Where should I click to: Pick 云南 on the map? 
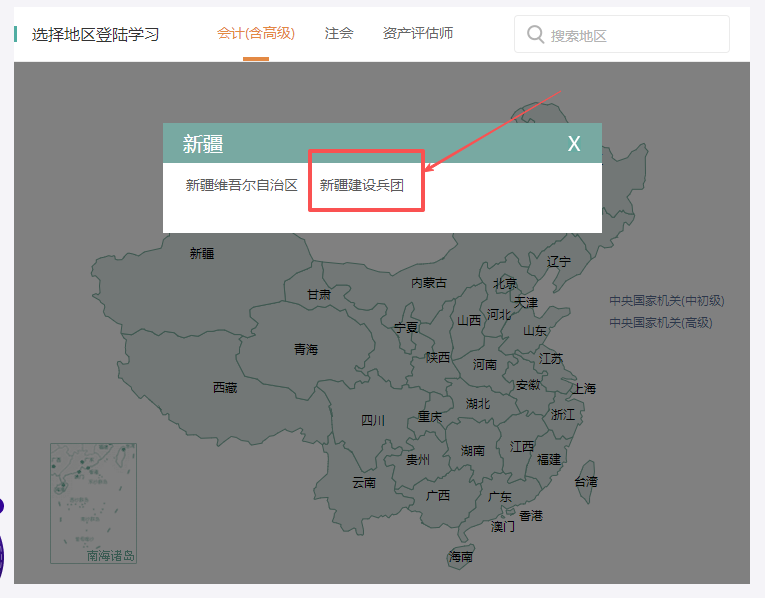tap(364, 483)
